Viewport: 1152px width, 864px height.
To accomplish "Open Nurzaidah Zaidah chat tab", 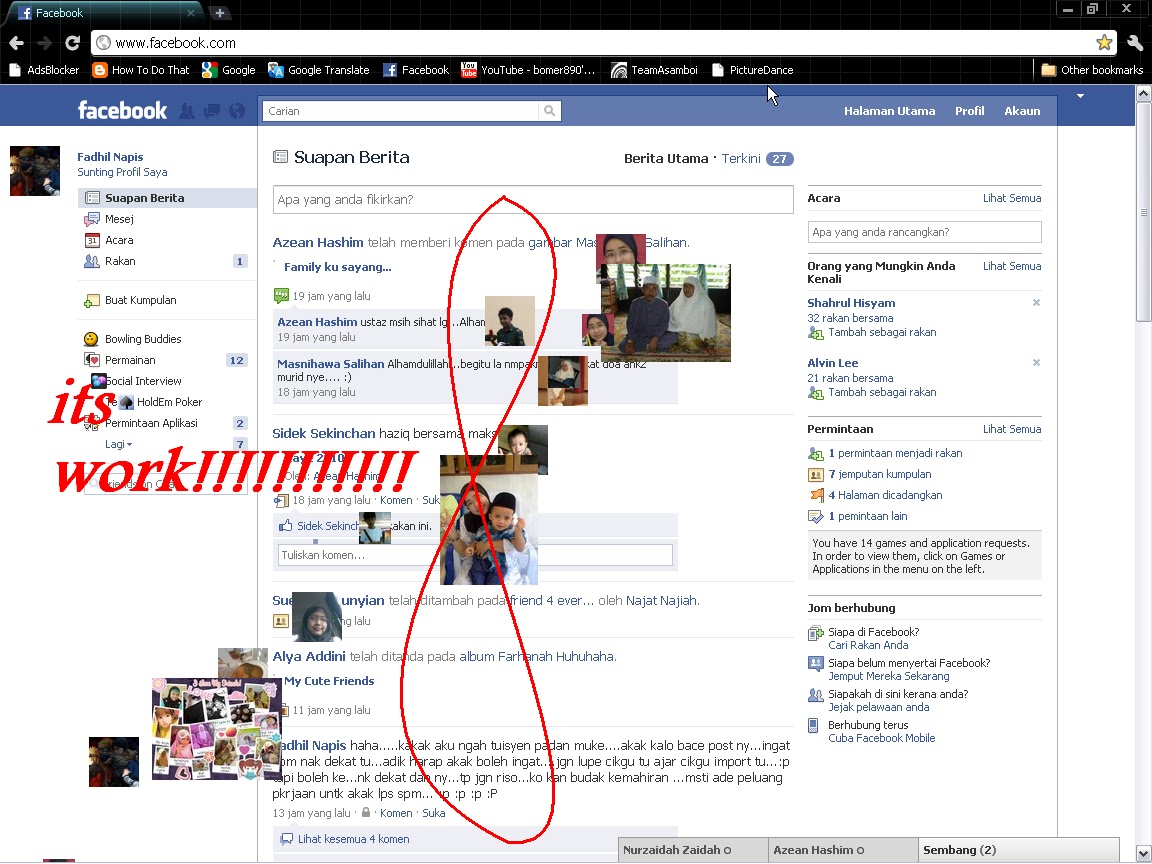I will pyautogui.click(x=693, y=850).
